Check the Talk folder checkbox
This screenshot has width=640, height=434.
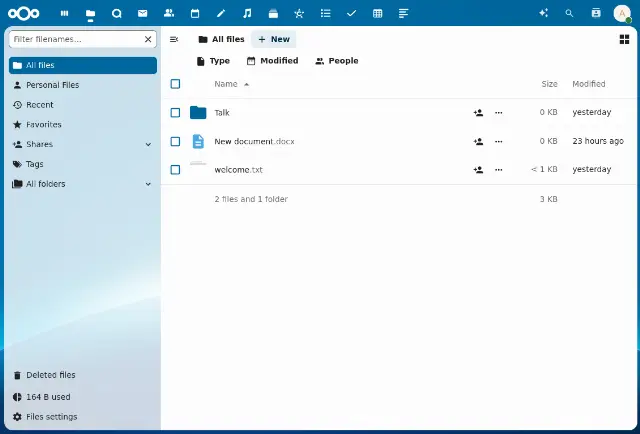[x=175, y=113]
